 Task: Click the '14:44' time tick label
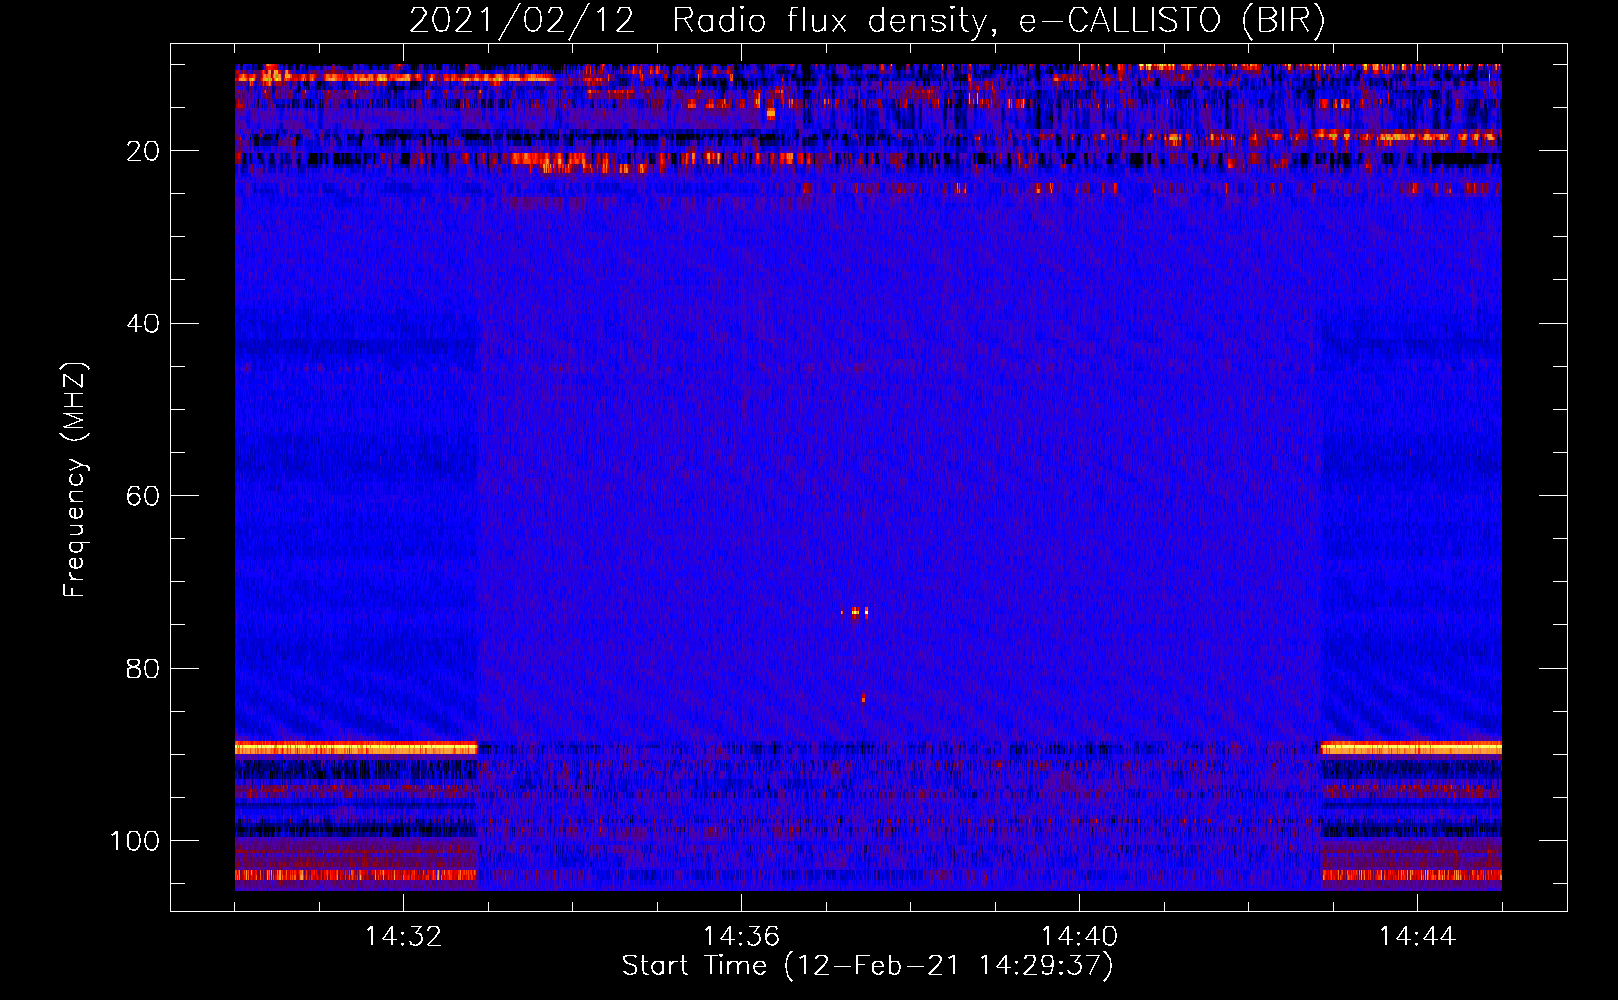tap(1417, 937)
